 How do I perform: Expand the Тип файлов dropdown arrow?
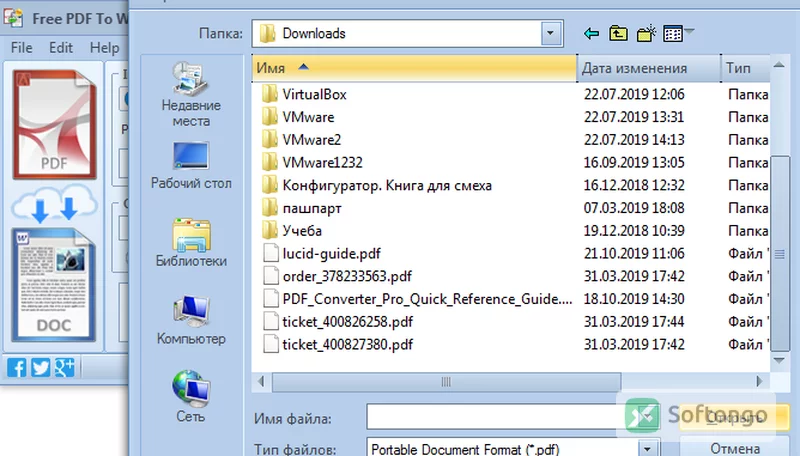click(648, 449)
